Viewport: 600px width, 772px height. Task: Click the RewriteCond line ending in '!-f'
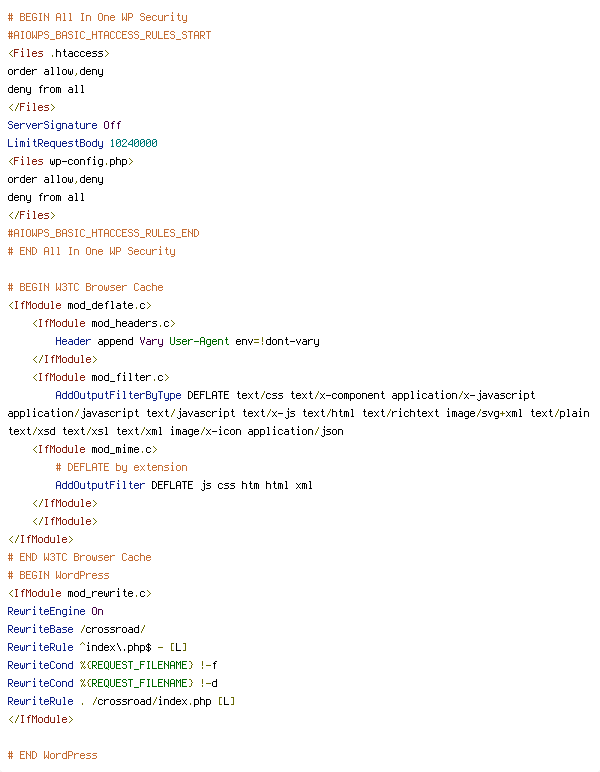[113, 665]
